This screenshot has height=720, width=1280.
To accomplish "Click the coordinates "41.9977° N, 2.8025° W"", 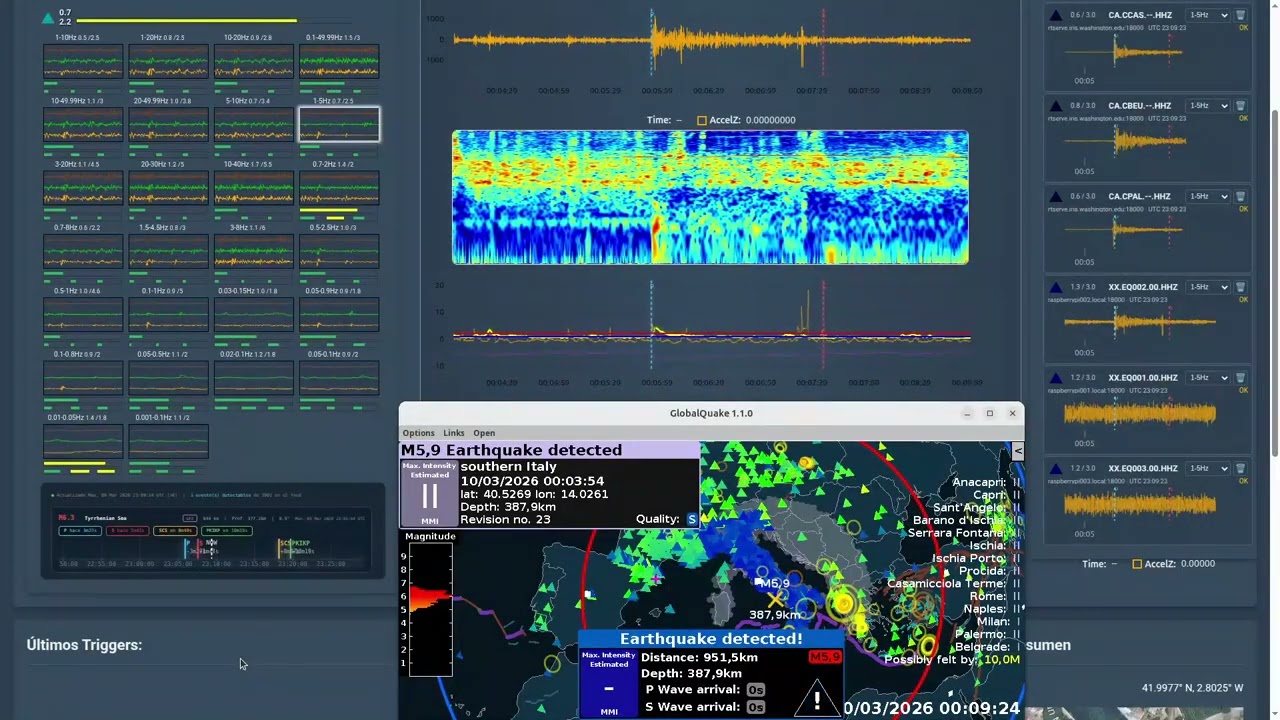I will coord(1192,688).
